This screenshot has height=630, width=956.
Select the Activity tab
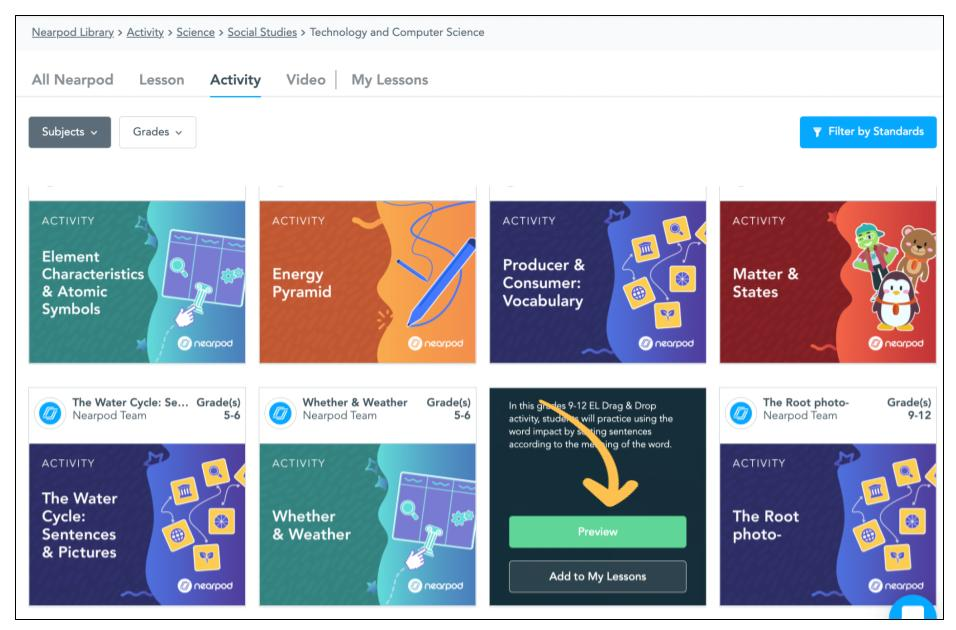coord(235,80)
